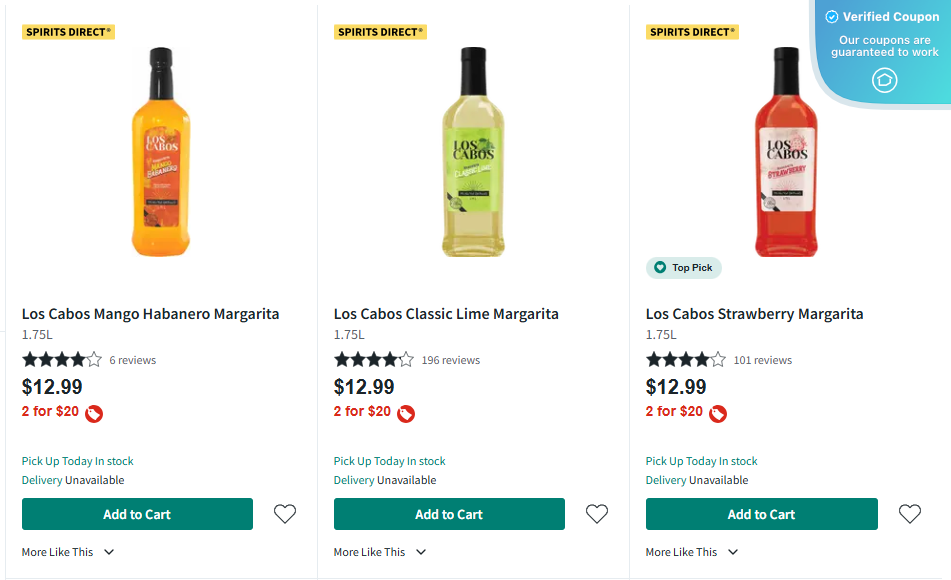Click Mango Habanero star rating
The image size is (951, 580).
[62, 360]
